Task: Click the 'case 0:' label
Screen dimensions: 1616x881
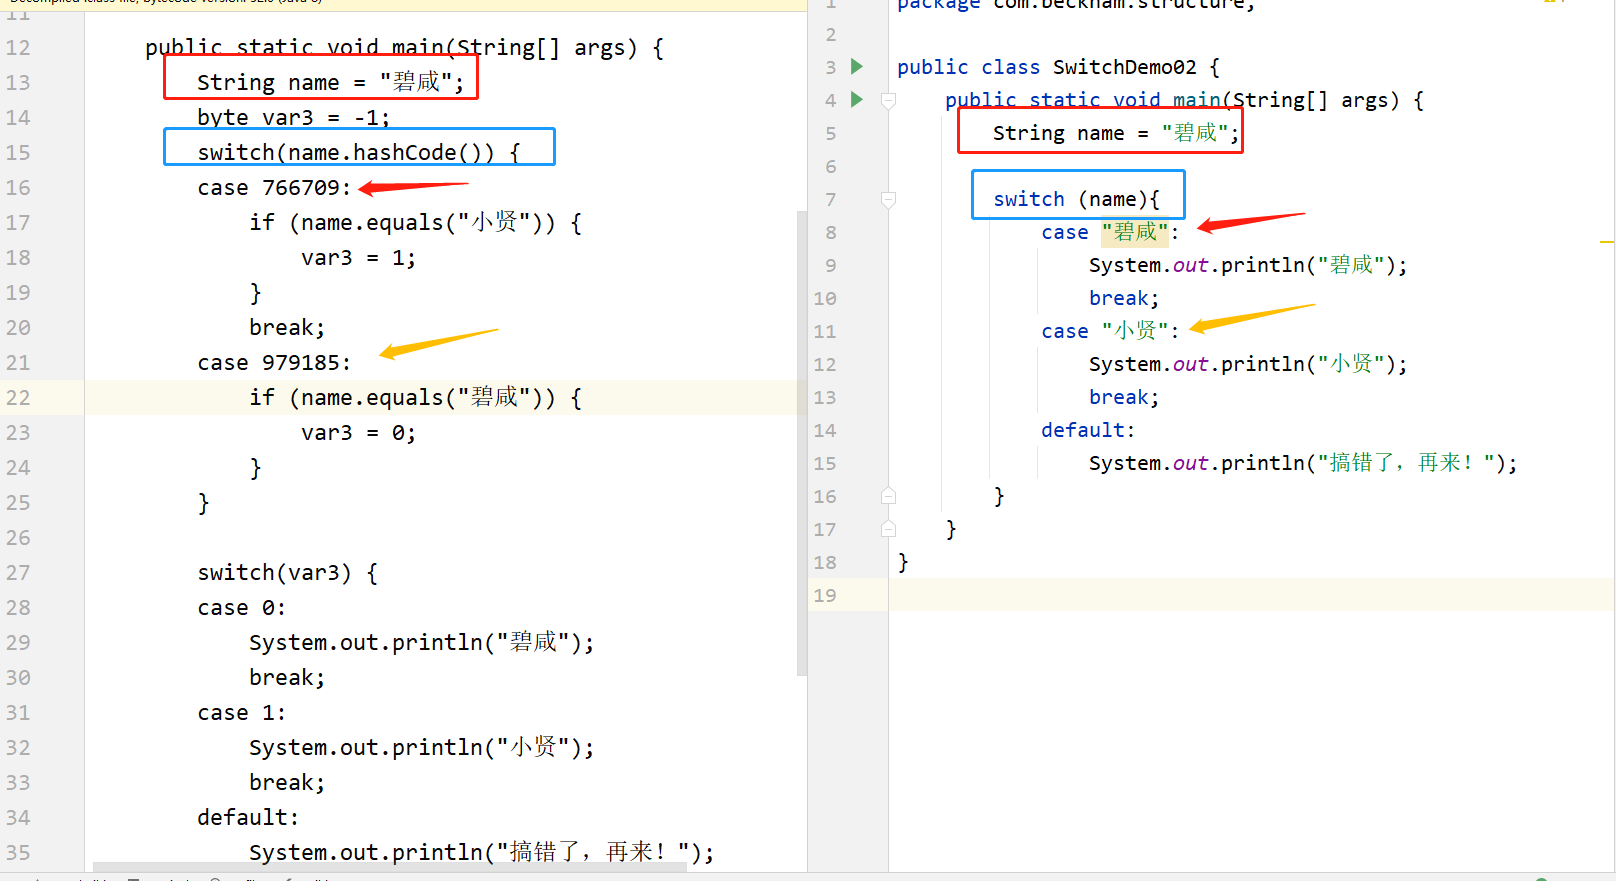Action: (241, 608)
